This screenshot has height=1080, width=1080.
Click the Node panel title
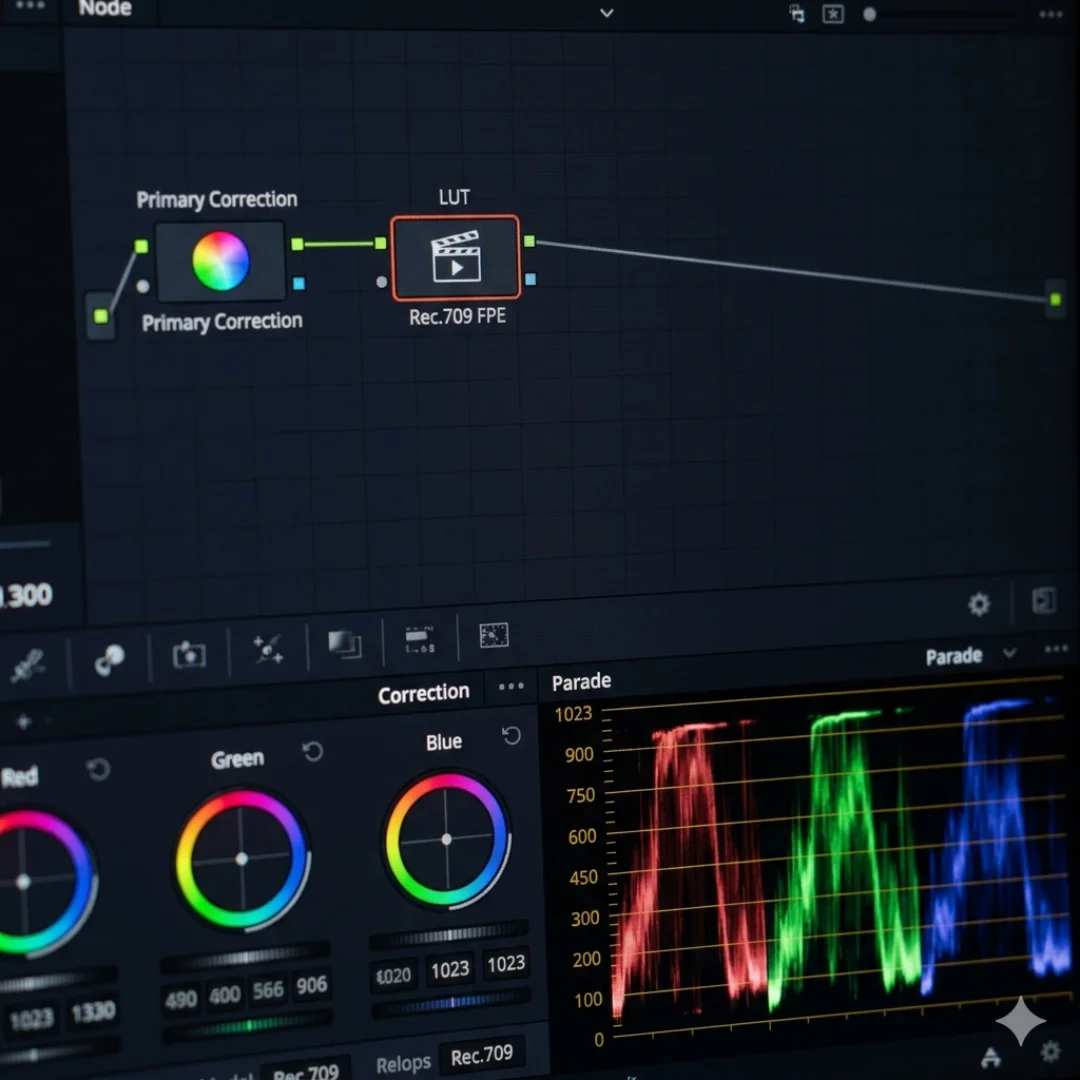pos(105,8)
